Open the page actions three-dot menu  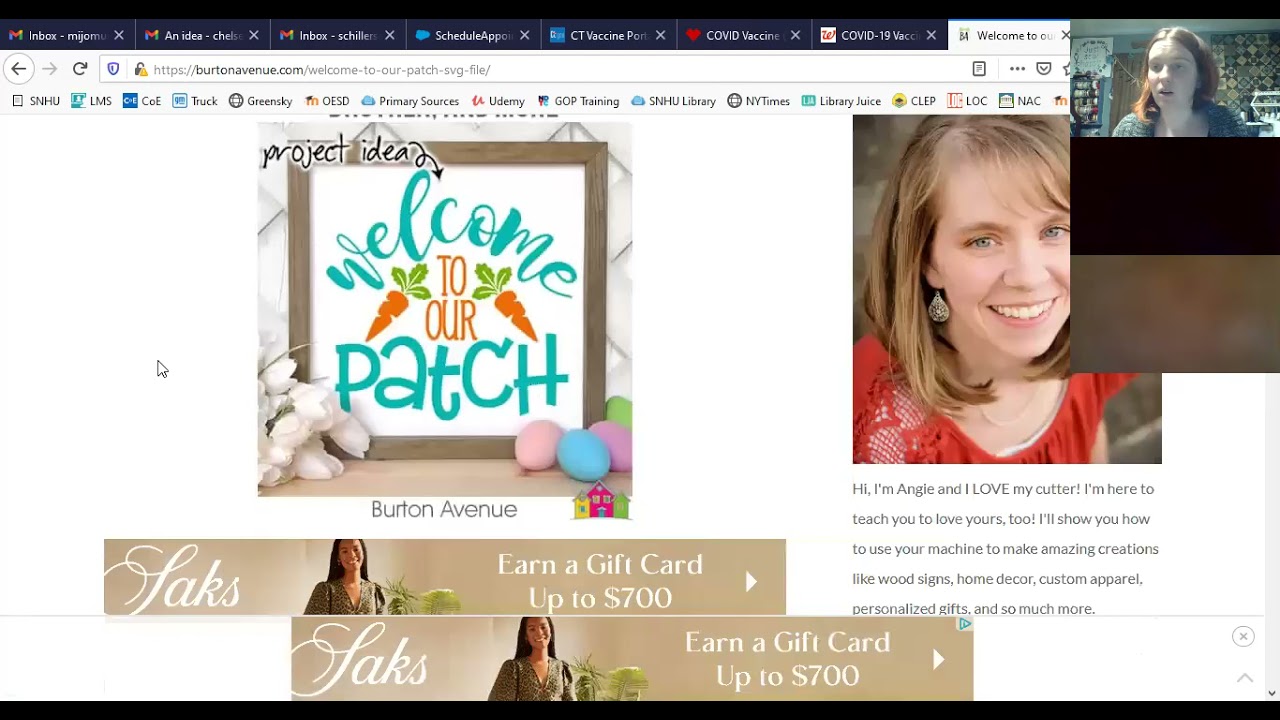click(1017, 69)
